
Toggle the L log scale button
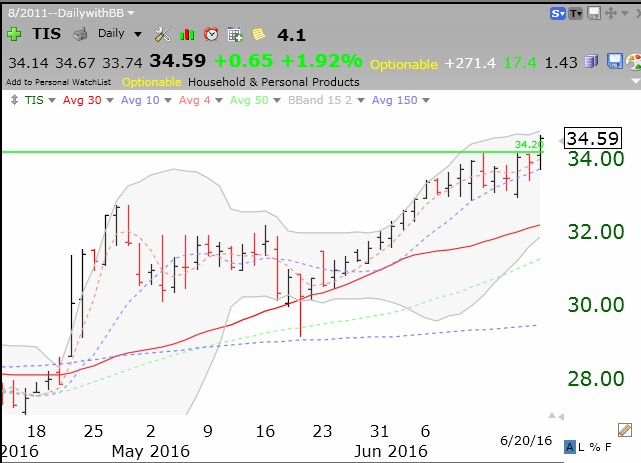581,447
